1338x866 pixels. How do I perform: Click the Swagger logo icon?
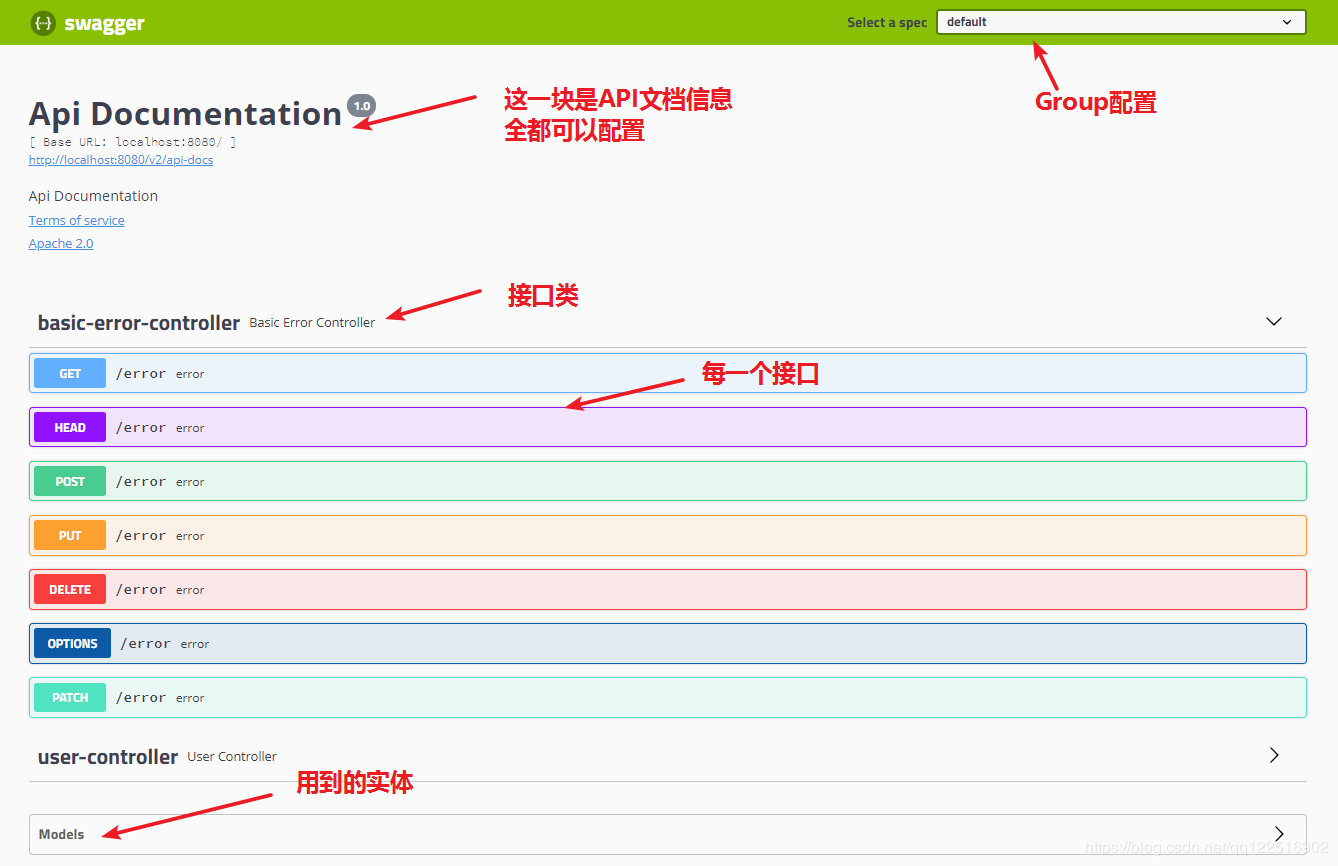[43, 22]
